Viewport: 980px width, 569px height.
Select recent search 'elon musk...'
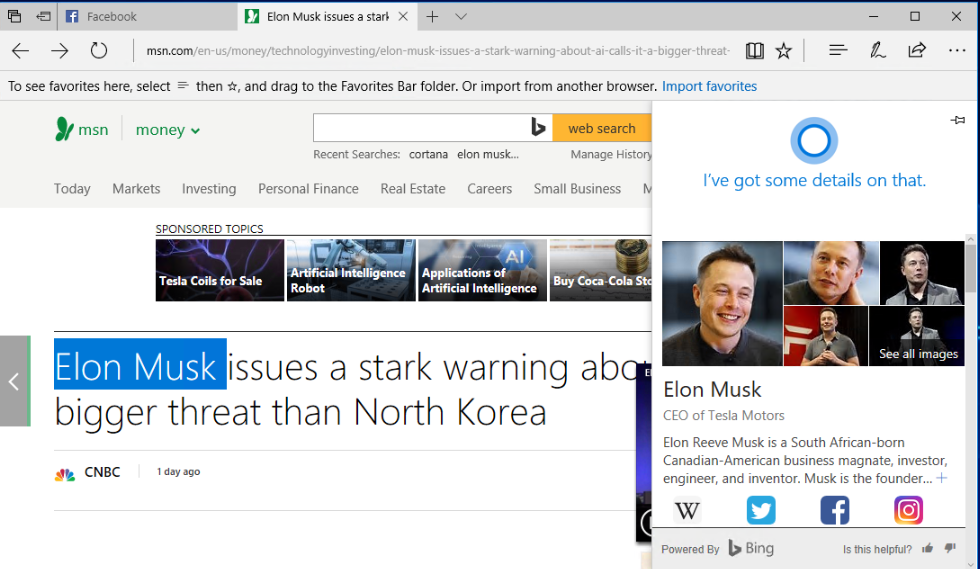coord(488,154)
